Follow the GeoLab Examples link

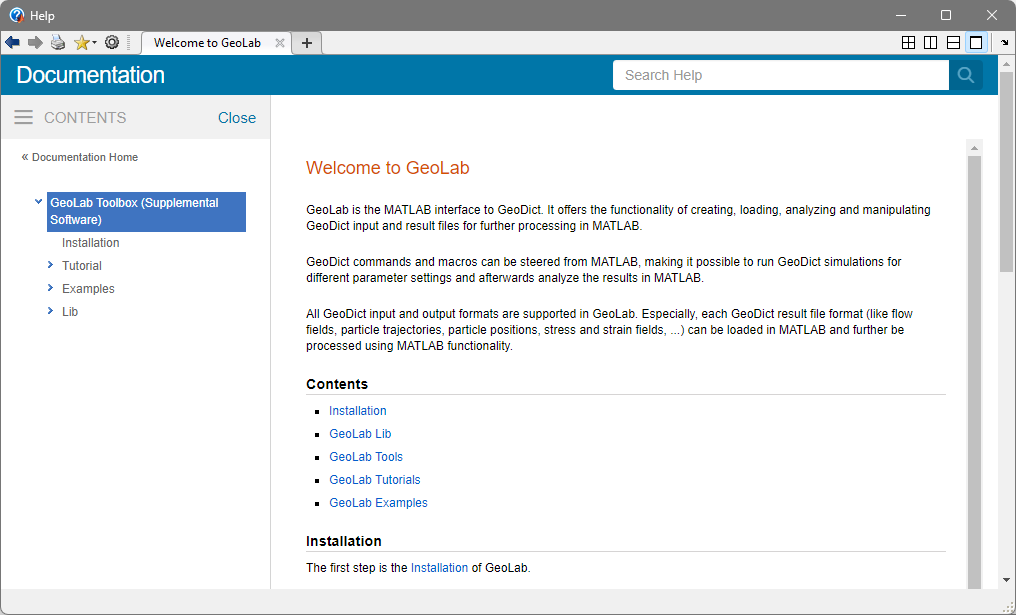pyautogui.click(x=378, y=503)
